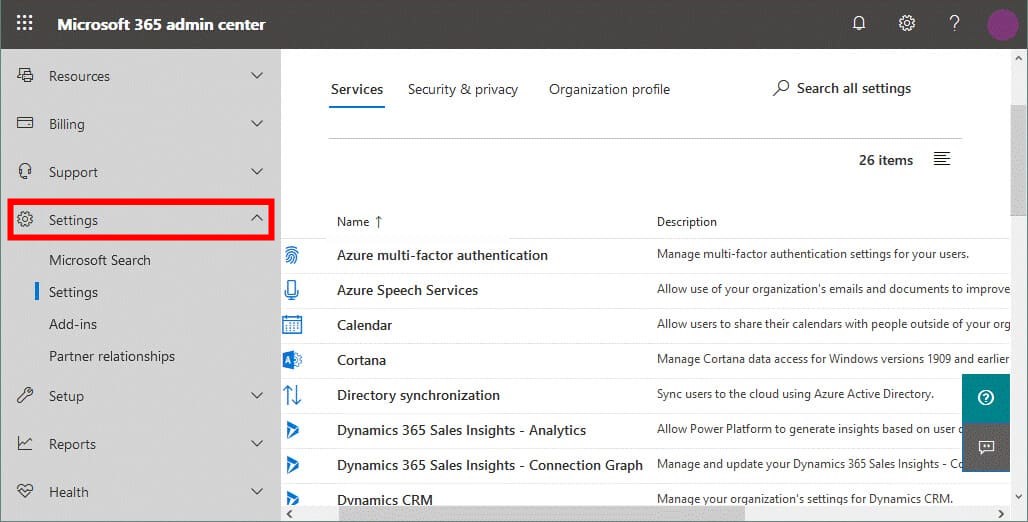This screenshot has height=522, width=1028.
Task: Click the Setup wrench icon
Action: click(x=25, y=395)
